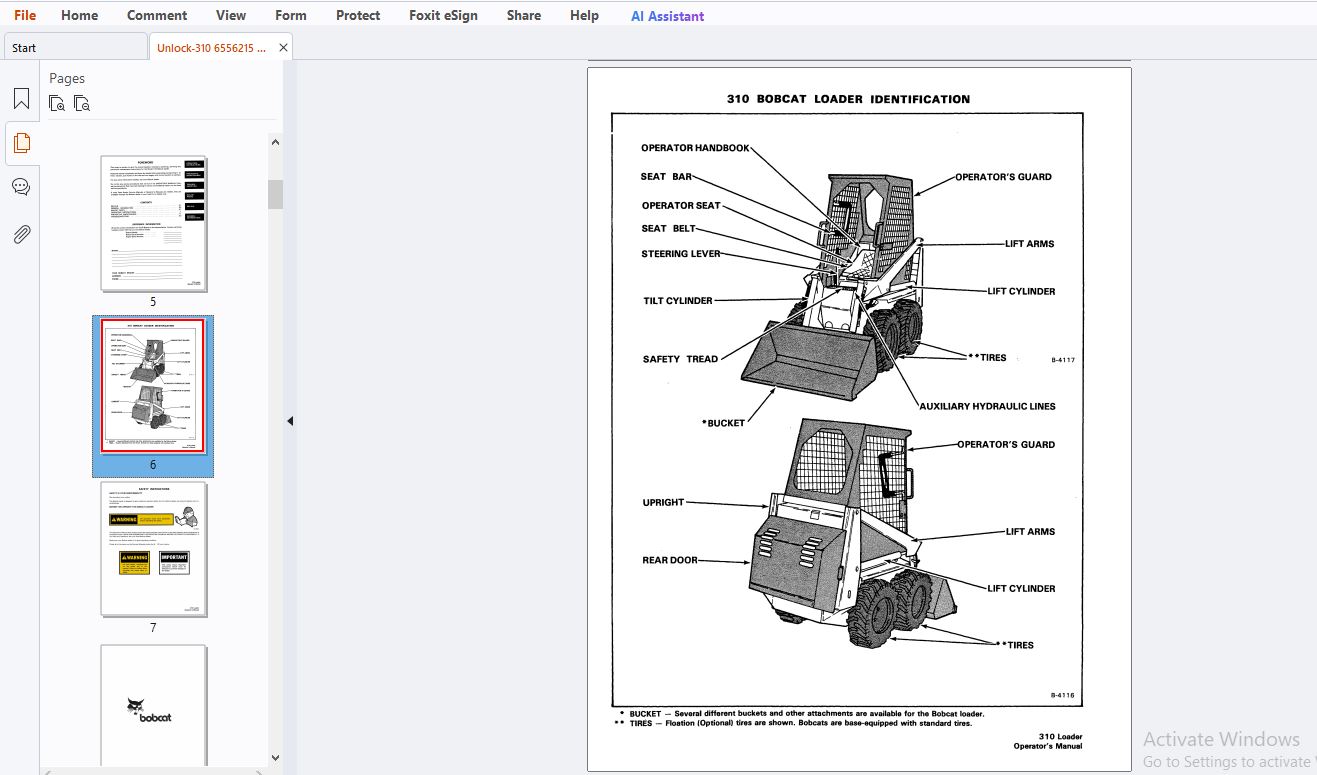Open the Foxit eSign tab
The image size is (1317, 775).
coord(443,15)
